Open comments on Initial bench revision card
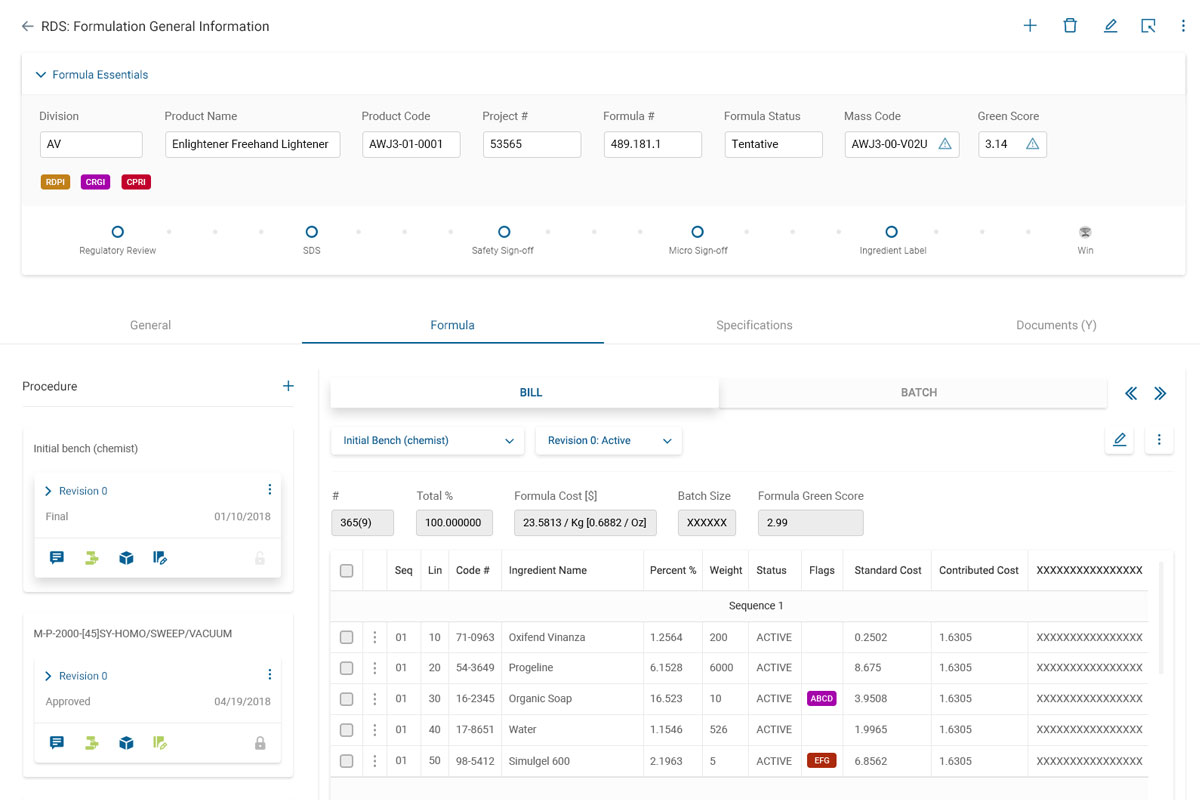Screen dimensions: 1200x800 [57, 558]
